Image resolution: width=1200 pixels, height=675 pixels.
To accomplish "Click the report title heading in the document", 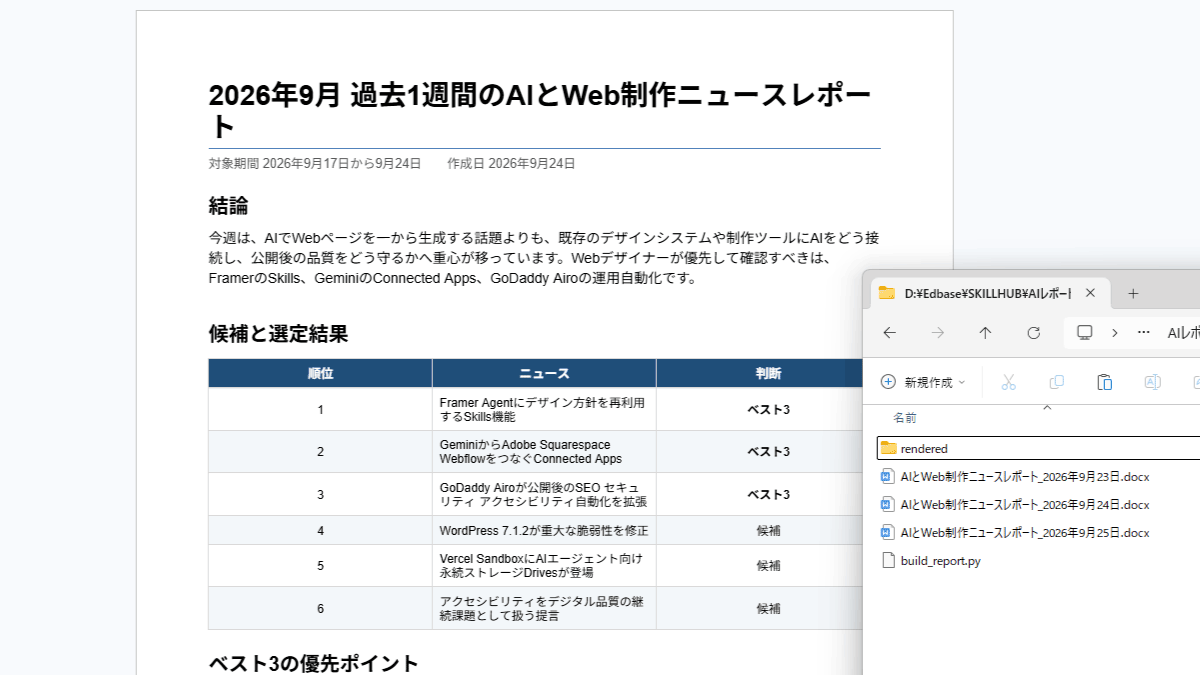I will (x=540, y=111).
